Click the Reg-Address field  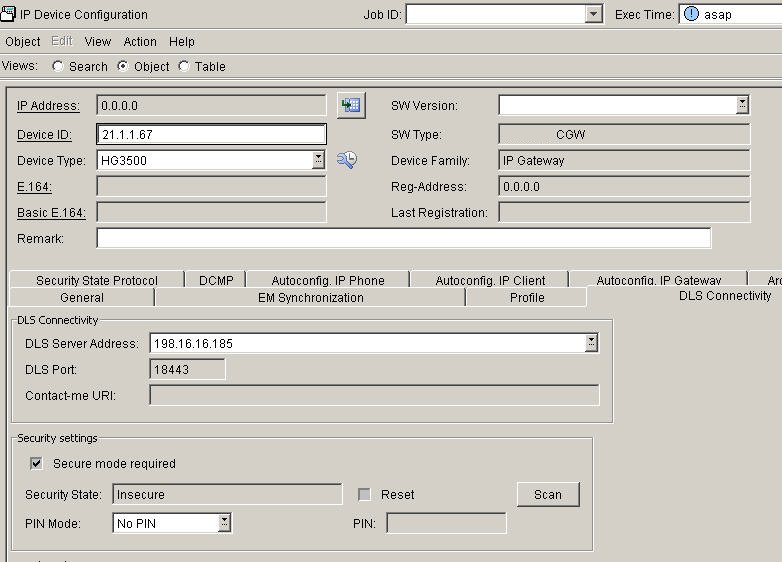tap(624, 187)
